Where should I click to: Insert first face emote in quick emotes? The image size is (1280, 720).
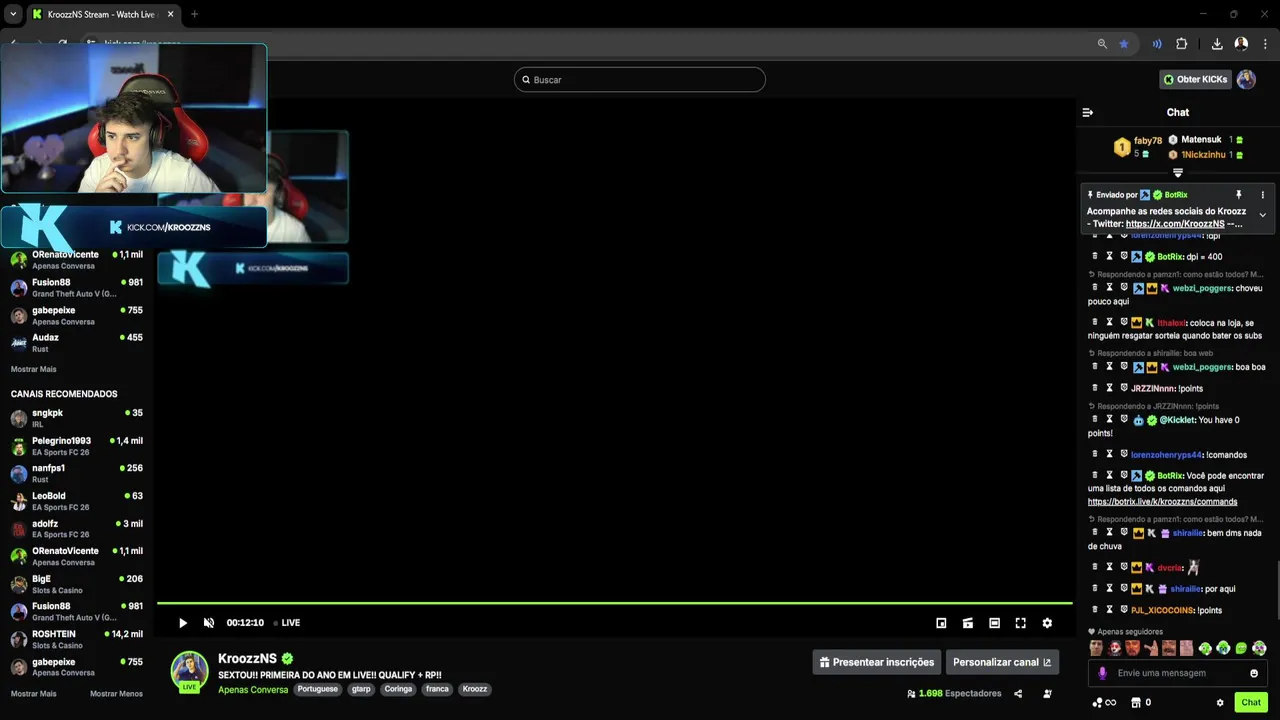coord(1096,648)
